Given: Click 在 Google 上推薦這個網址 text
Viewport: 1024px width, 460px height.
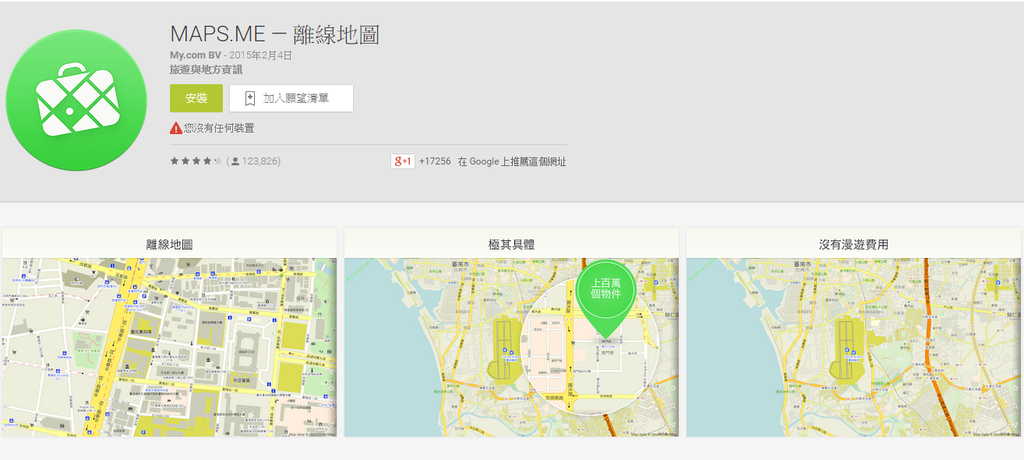Looking at the screenshot, I should pos(512,161).
